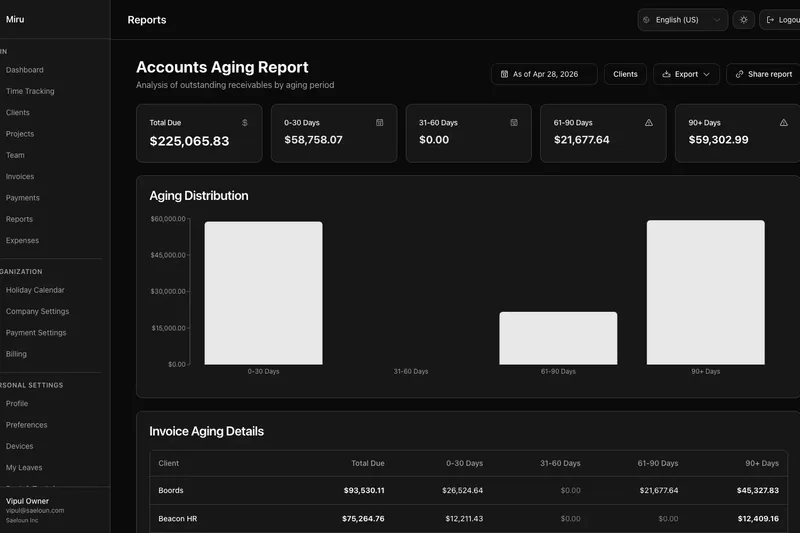Open Billing in the sidebar

click(16, 354)
